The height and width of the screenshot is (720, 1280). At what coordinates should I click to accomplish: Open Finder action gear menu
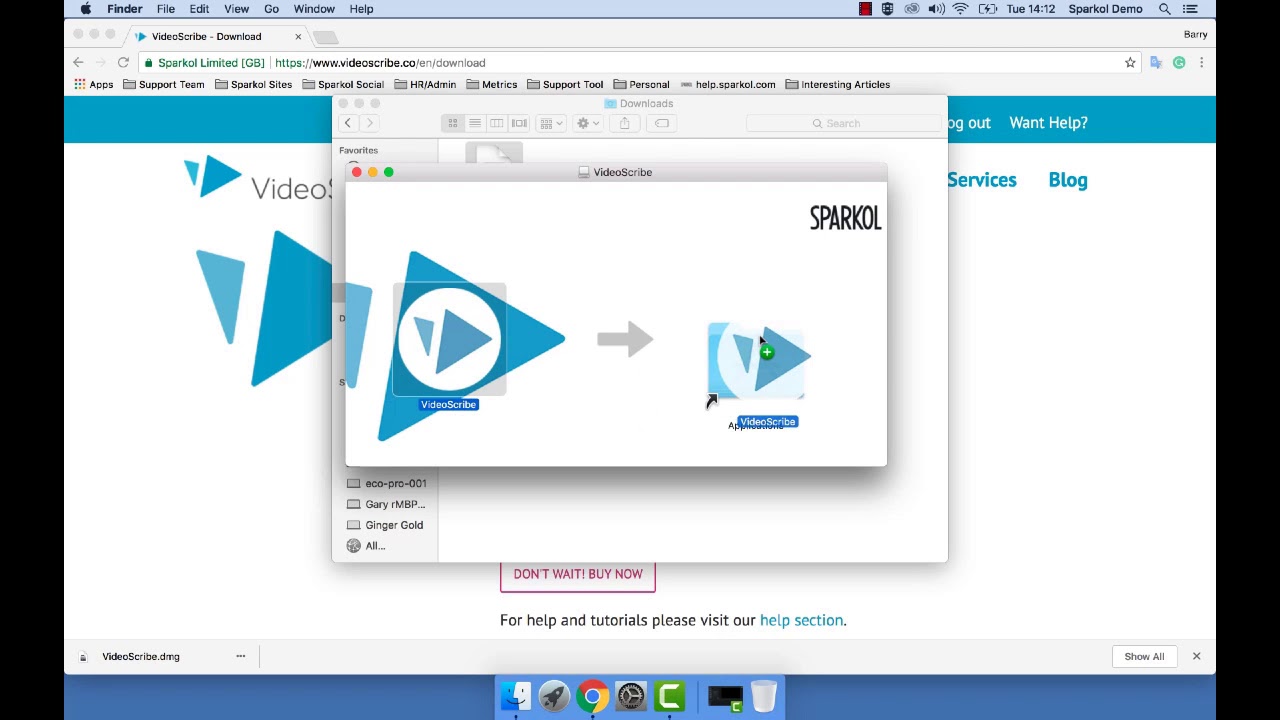[586, 123]
